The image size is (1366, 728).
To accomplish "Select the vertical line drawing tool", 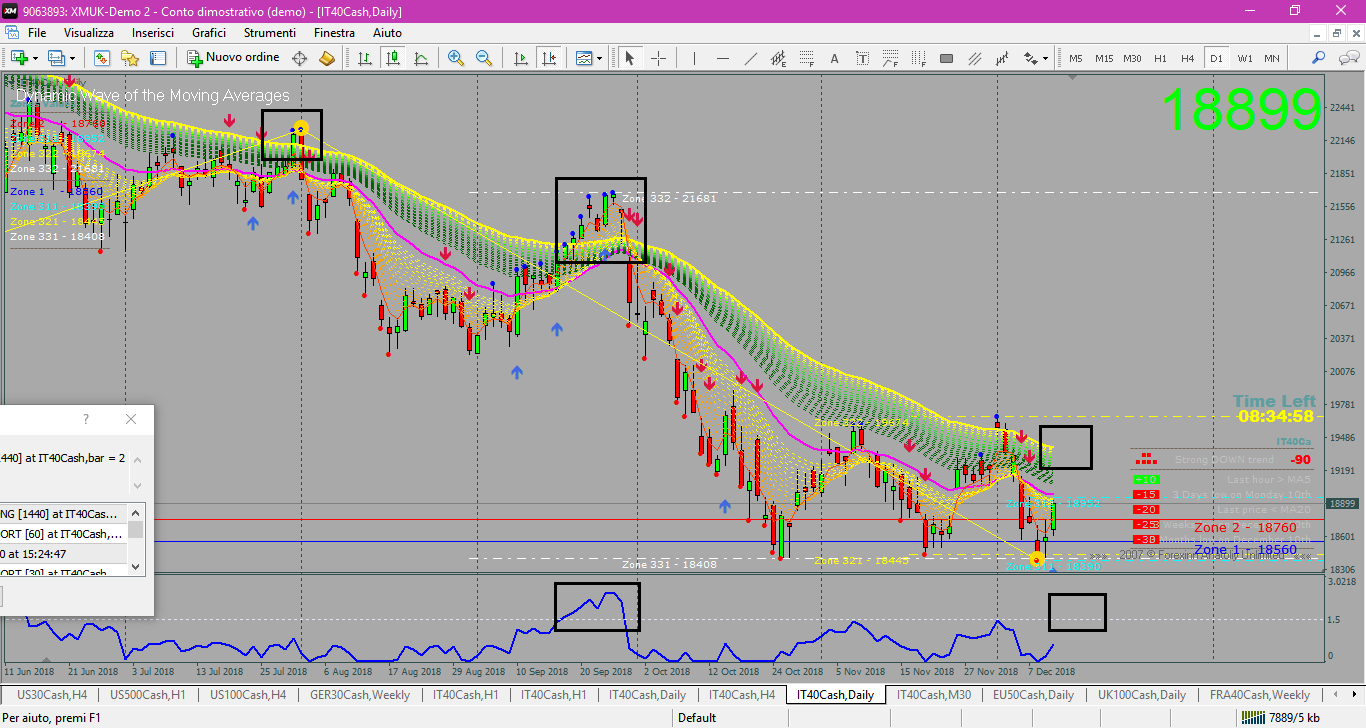I will 694,58.
